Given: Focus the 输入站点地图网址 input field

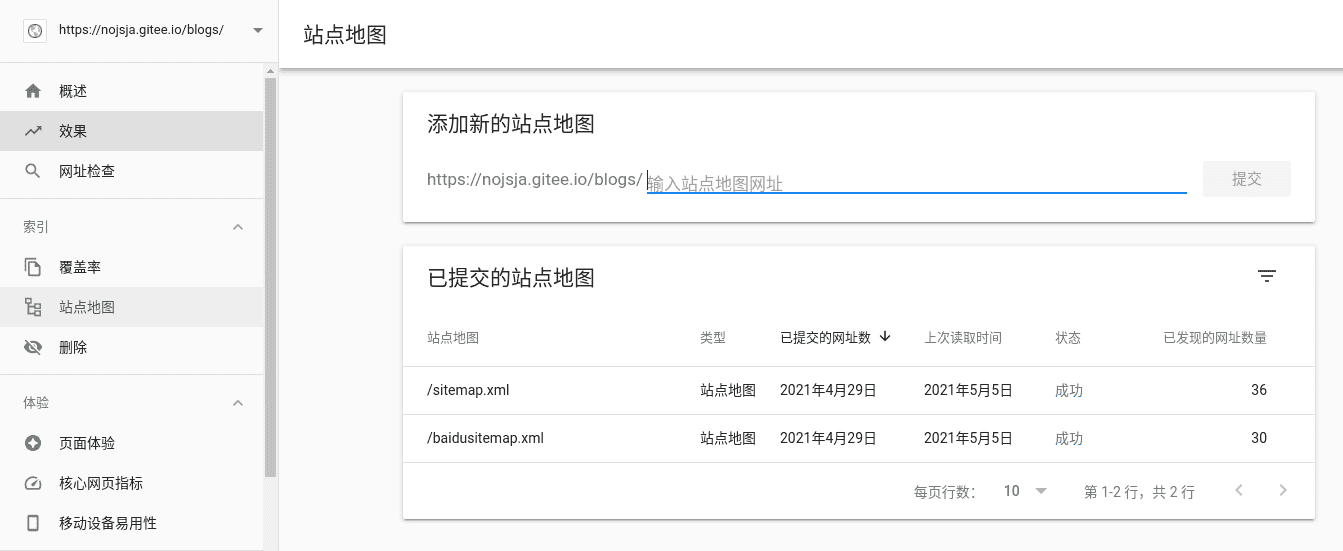Looking at the screenshot, I should [x=916, y=182].
